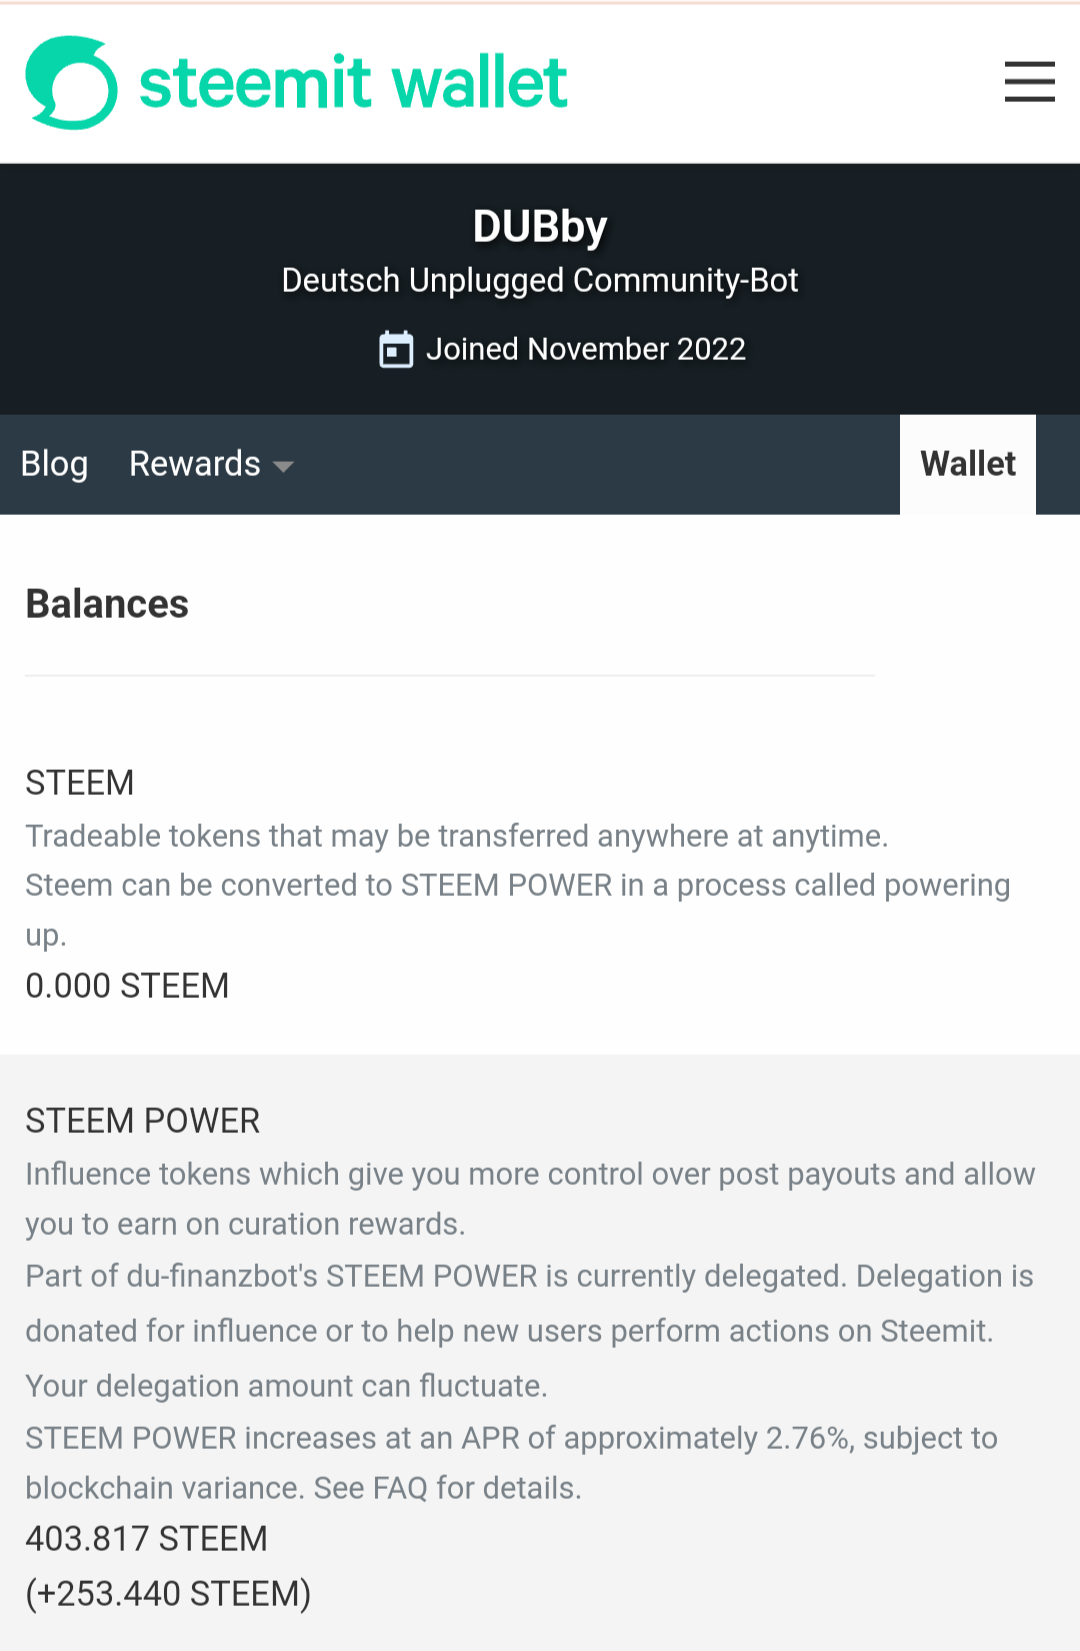Click the steemit speech-bubble logo icon
The height and width of the screenshot is (1651, 1080).
pyautogui.click(x=71, y=83)
